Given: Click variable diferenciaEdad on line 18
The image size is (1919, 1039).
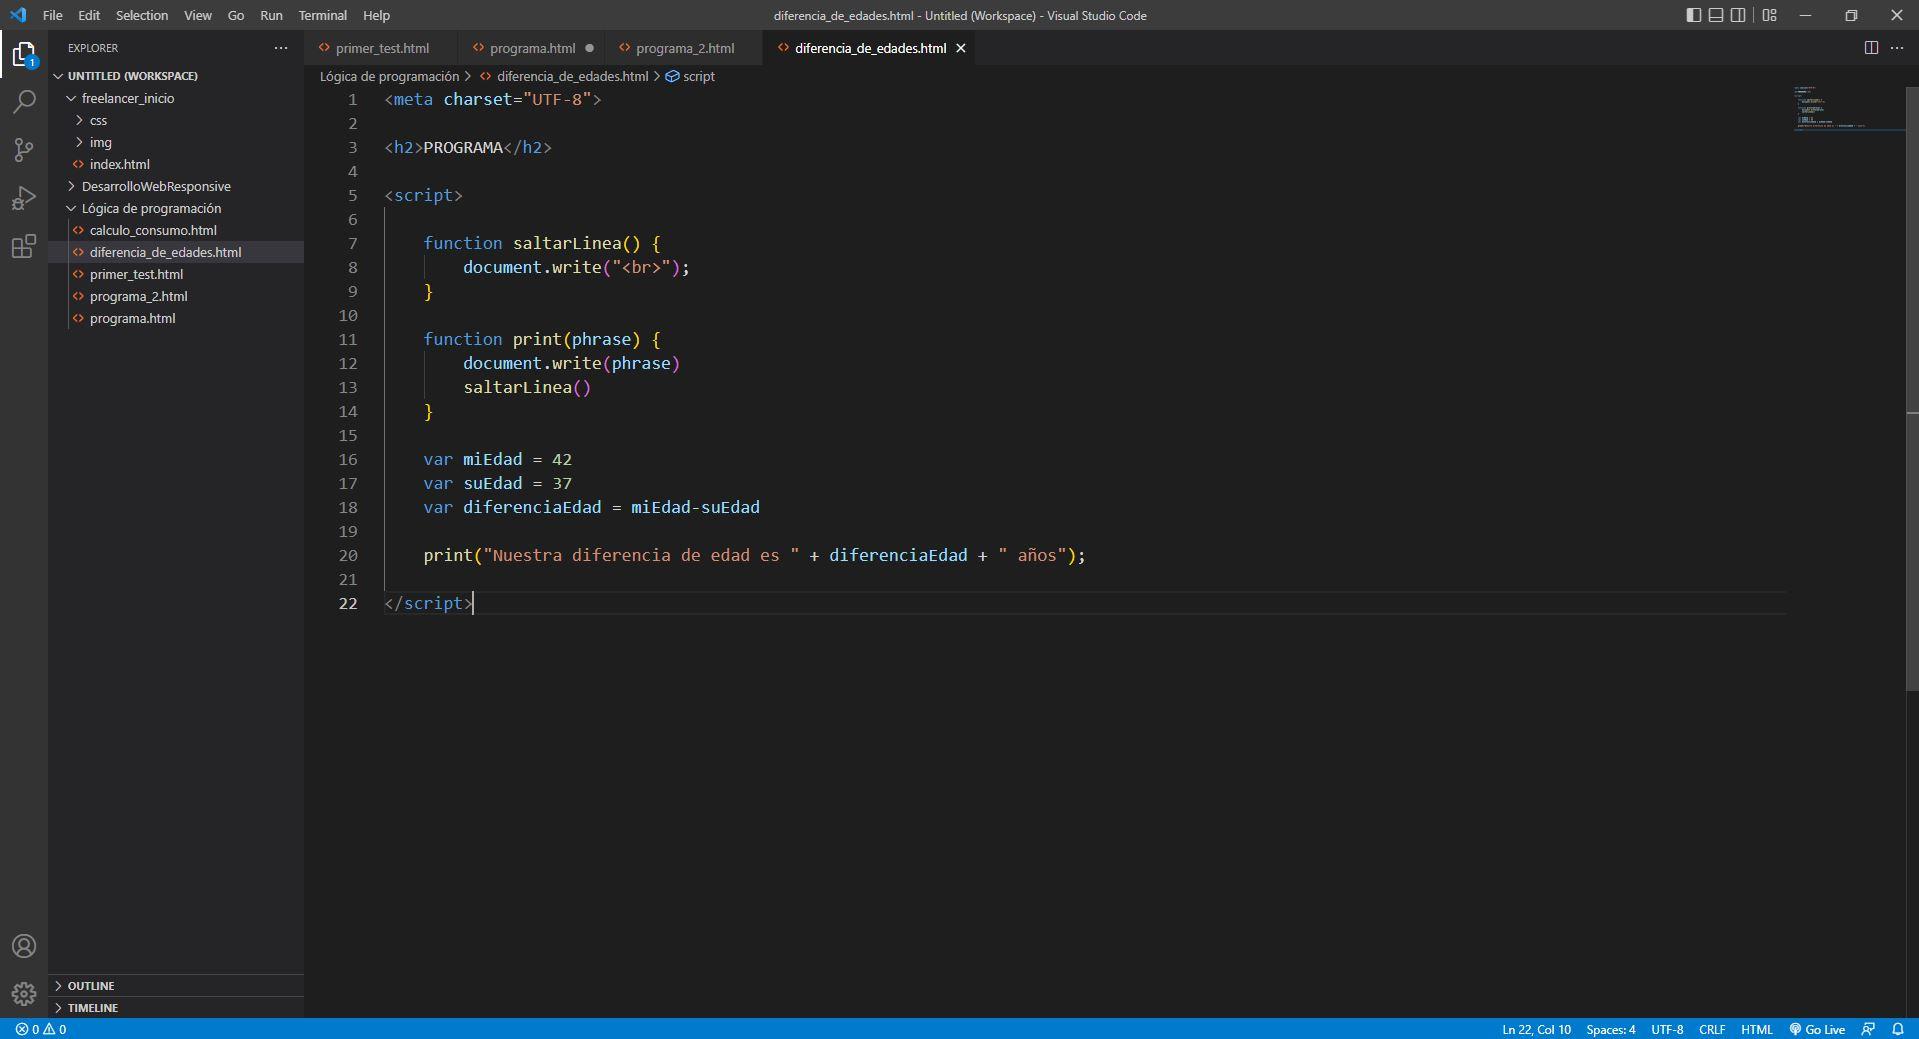Looking at the screenshot, I should tap(532, 507).
